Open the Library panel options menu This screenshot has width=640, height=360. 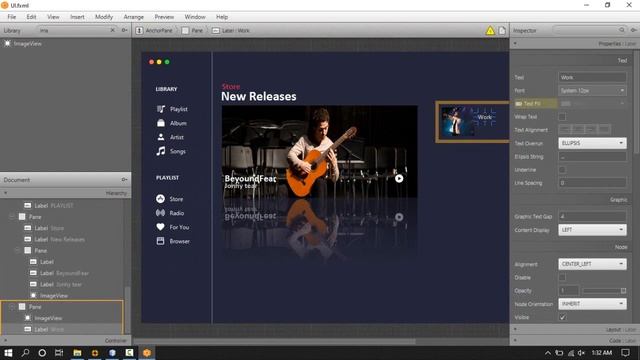(x=124, y=30)
